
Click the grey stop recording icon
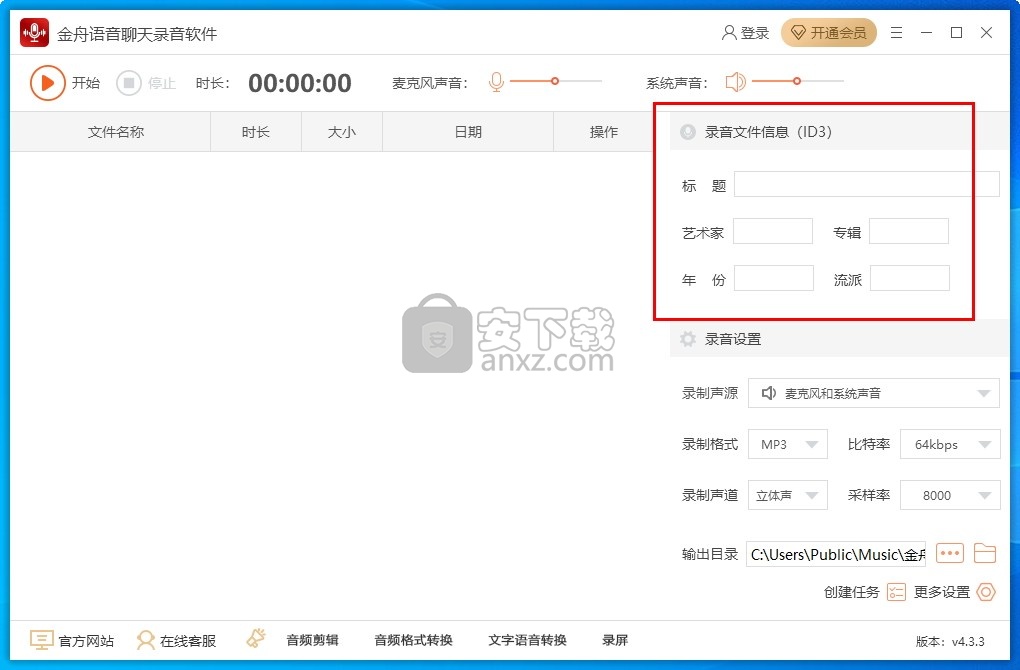(129, 83)
